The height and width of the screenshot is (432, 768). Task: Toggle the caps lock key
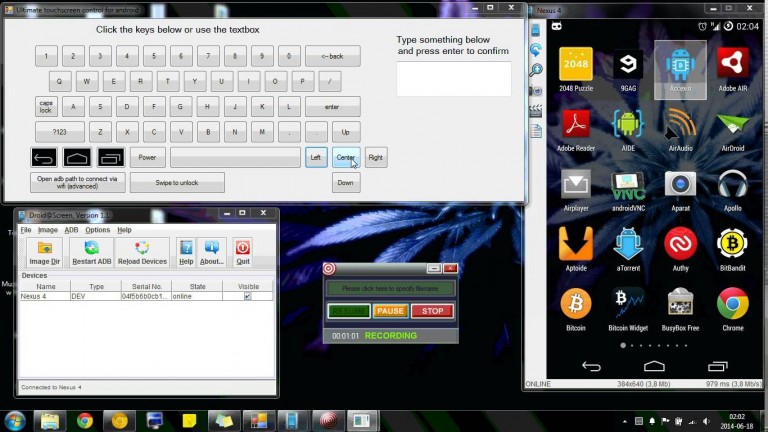46,106
